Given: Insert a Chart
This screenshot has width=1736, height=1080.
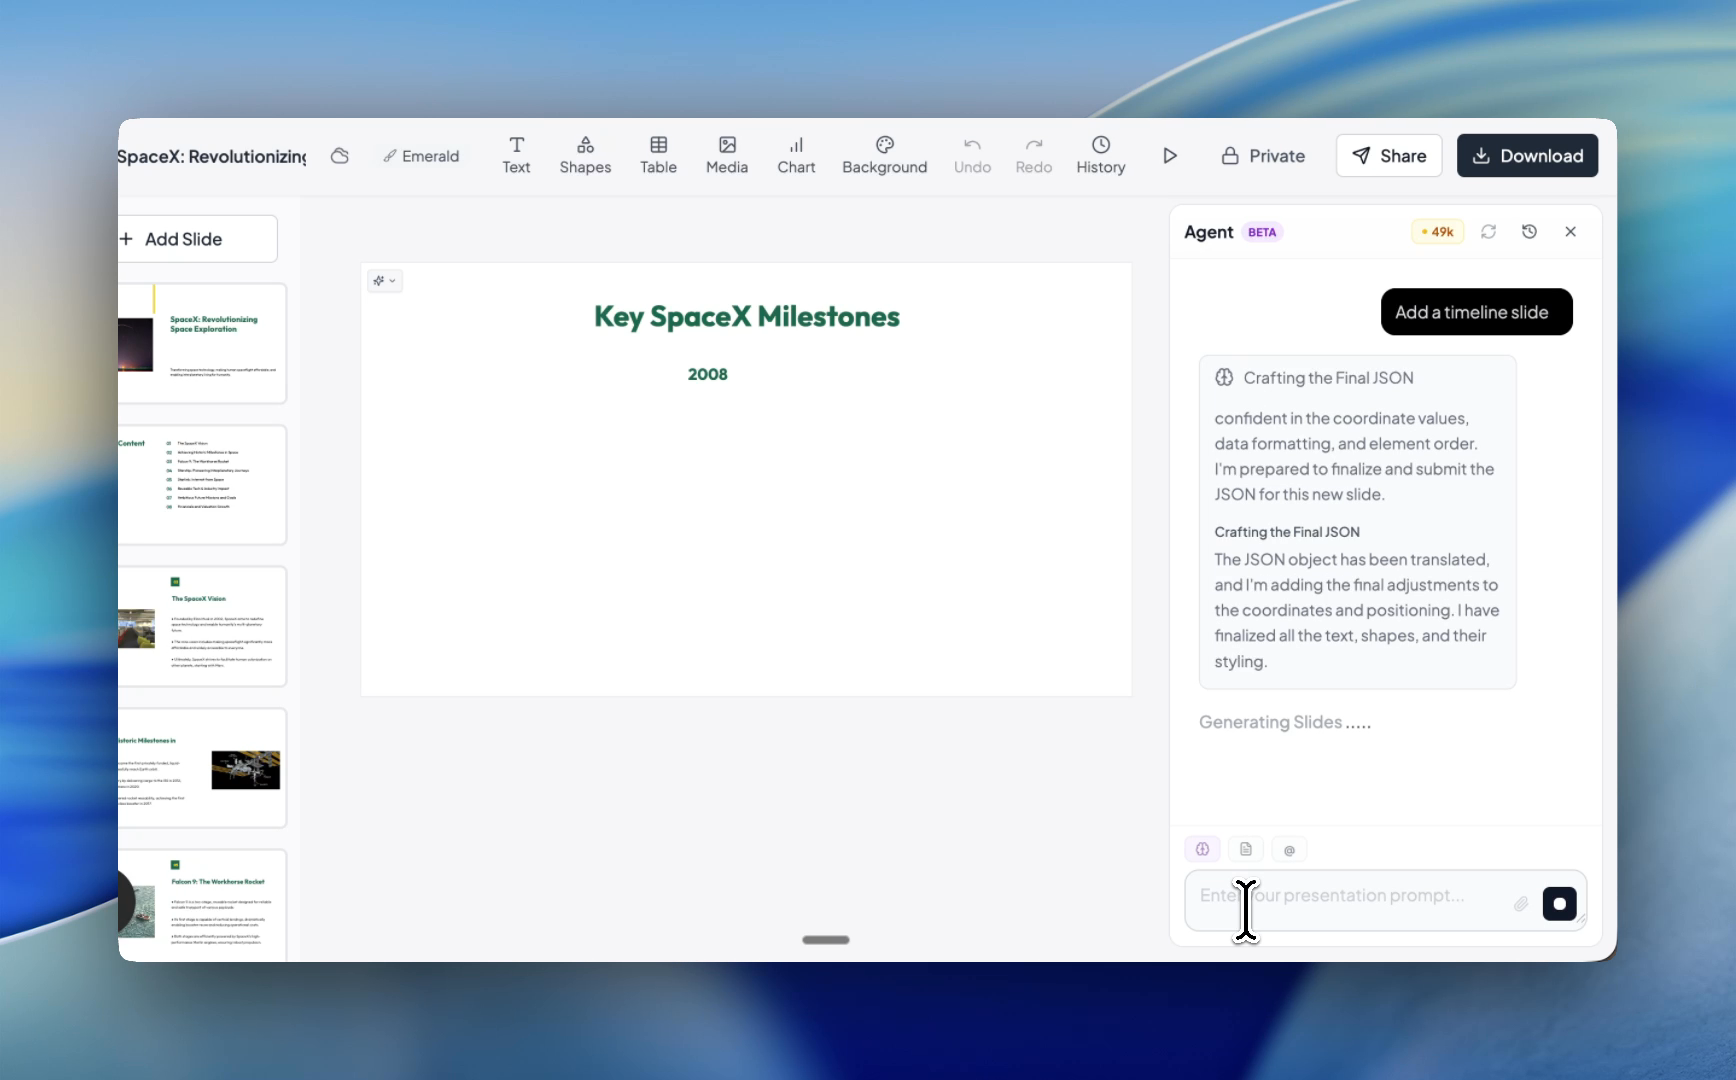Looking at the screenshot, I should 796,155.
